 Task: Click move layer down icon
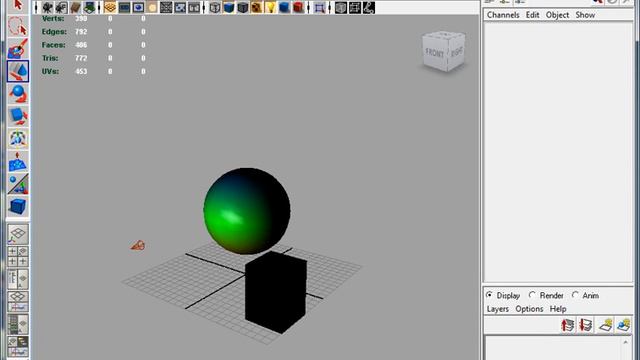pos(586,325)
